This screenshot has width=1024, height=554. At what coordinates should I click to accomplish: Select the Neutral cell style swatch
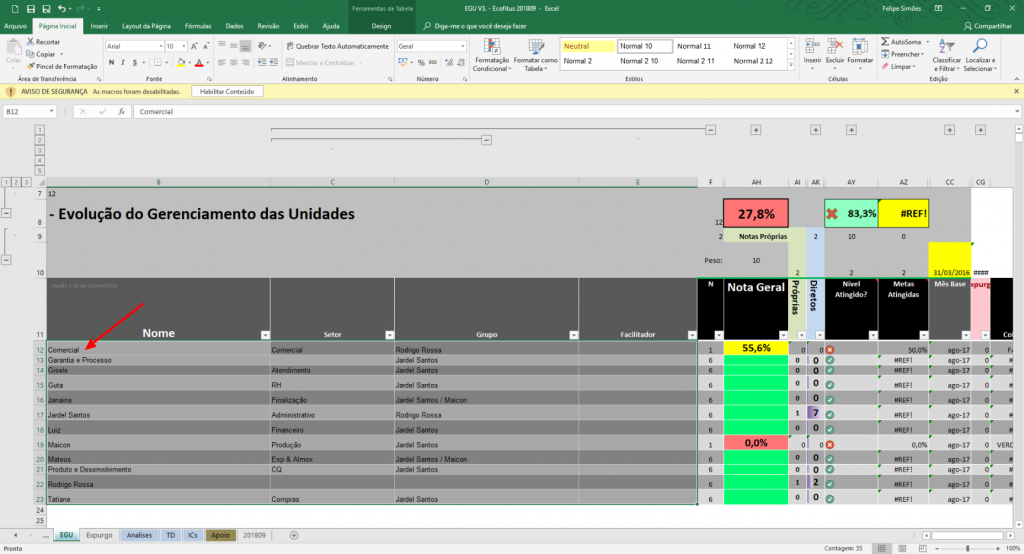(x=588, y=46)
